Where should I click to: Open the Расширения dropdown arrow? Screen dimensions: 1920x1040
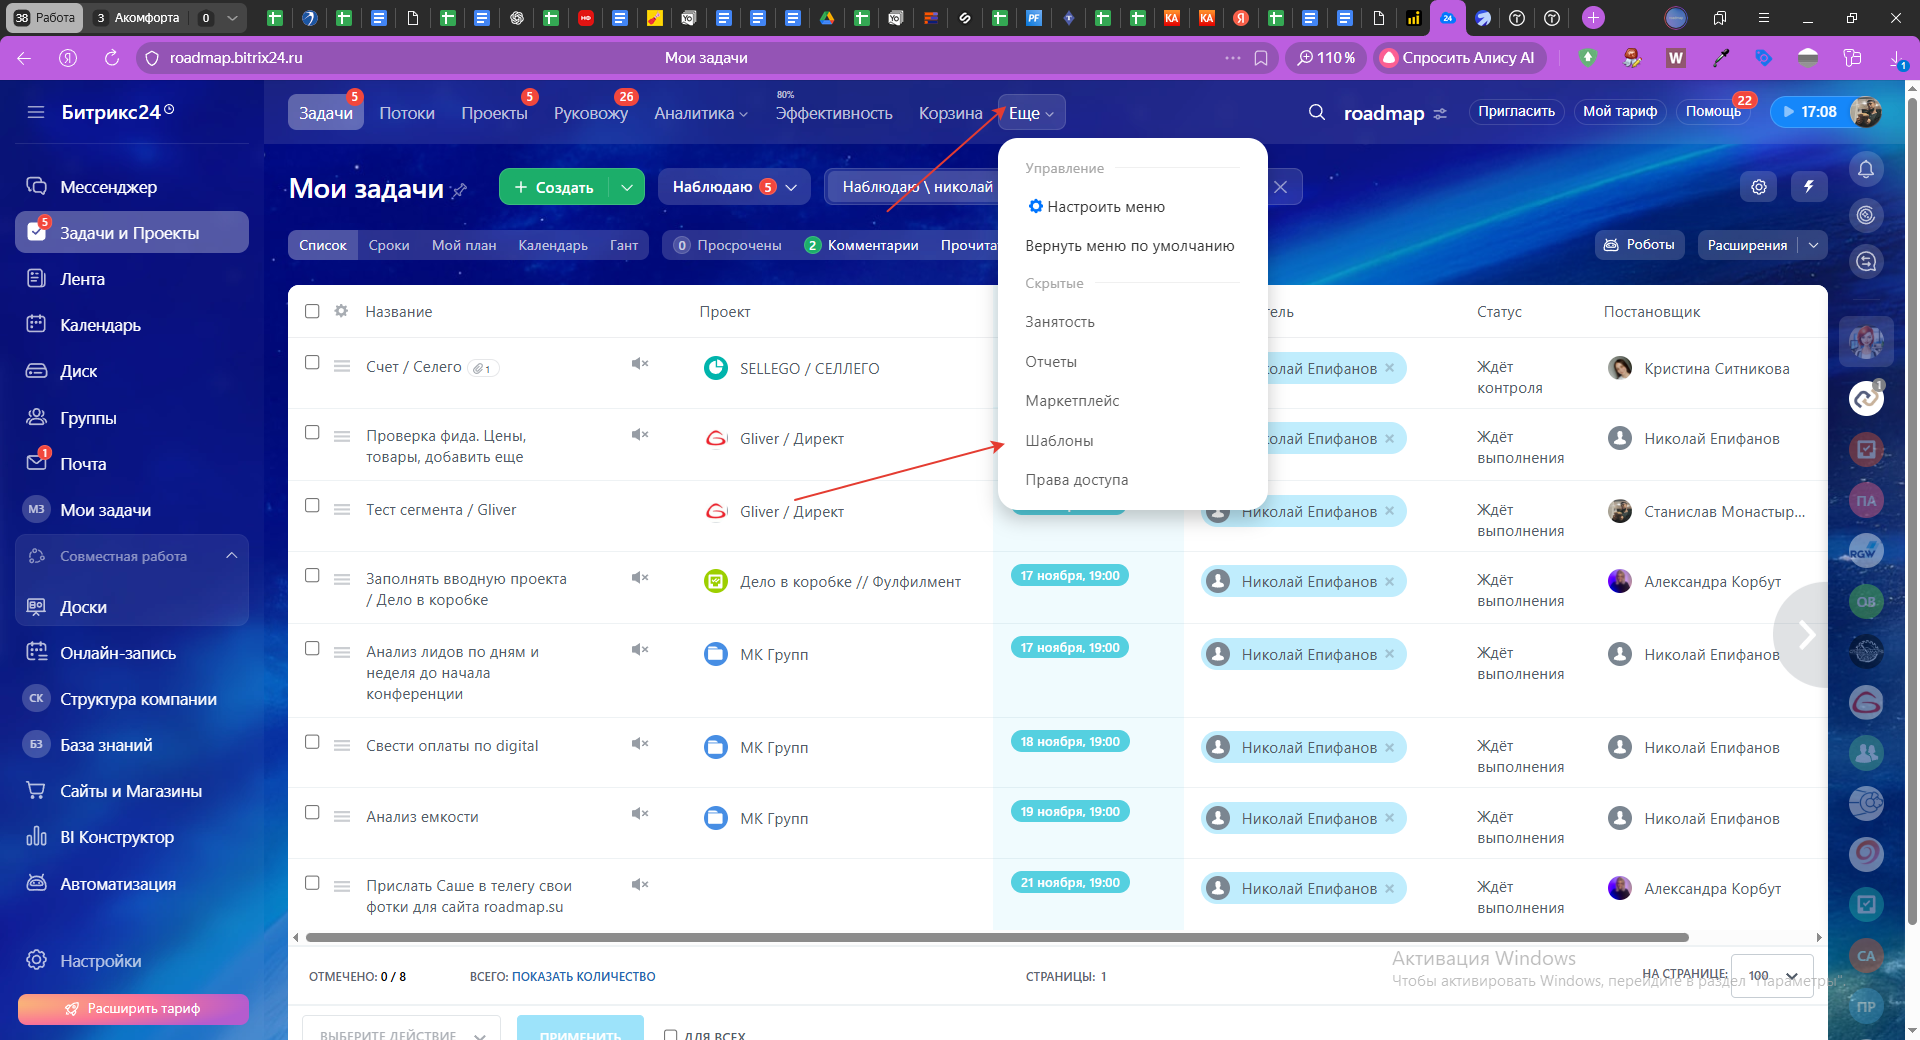1813,245
